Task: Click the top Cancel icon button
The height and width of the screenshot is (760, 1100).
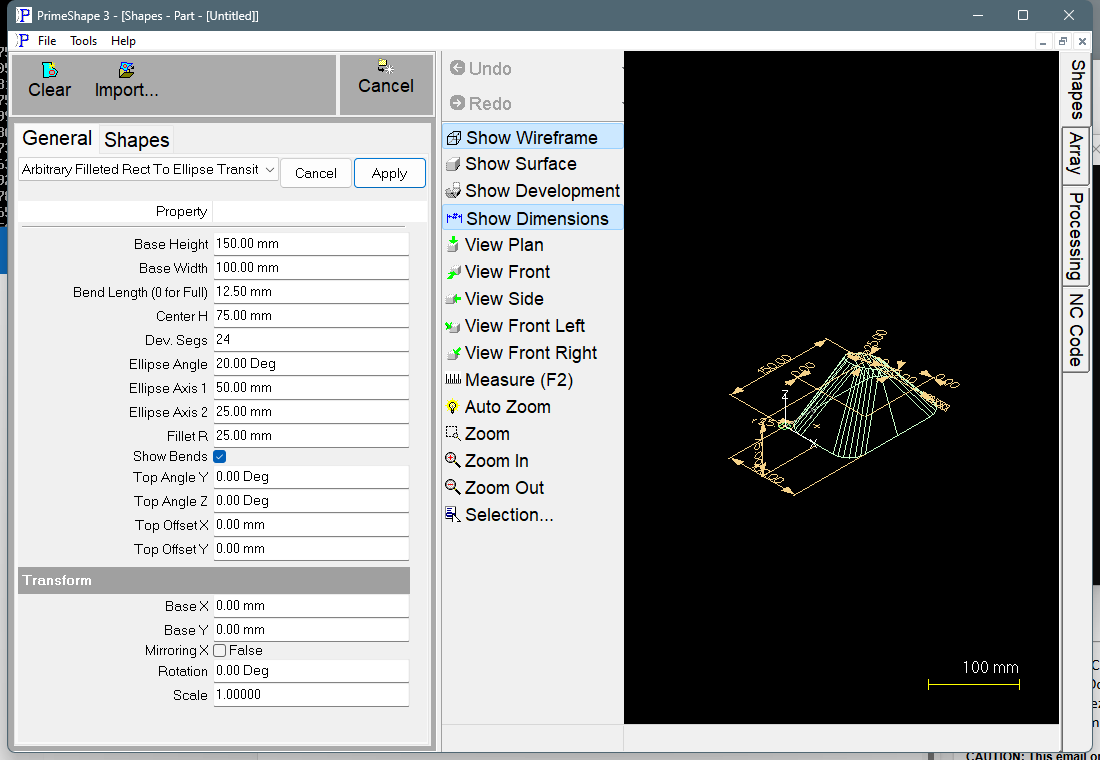Action: (386, 76)
